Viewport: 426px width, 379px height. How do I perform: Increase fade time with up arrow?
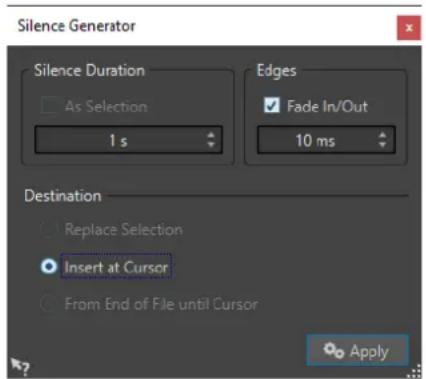pos(383,135)
